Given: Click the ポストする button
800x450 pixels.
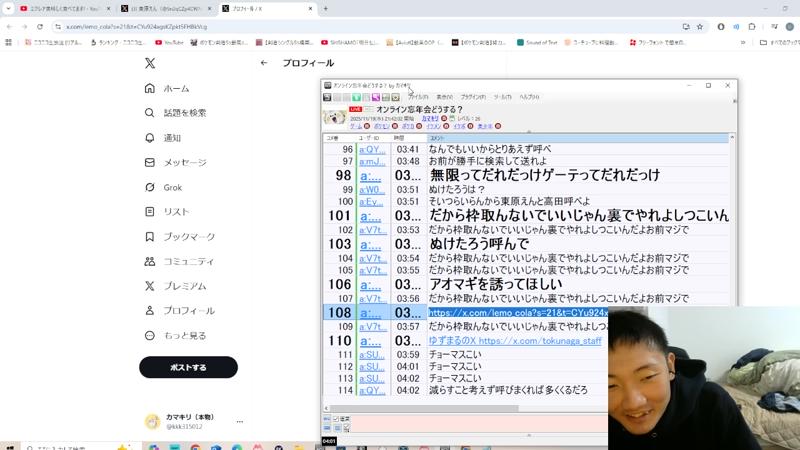Looking at the screenshot, I should click(x=188, y=367).
